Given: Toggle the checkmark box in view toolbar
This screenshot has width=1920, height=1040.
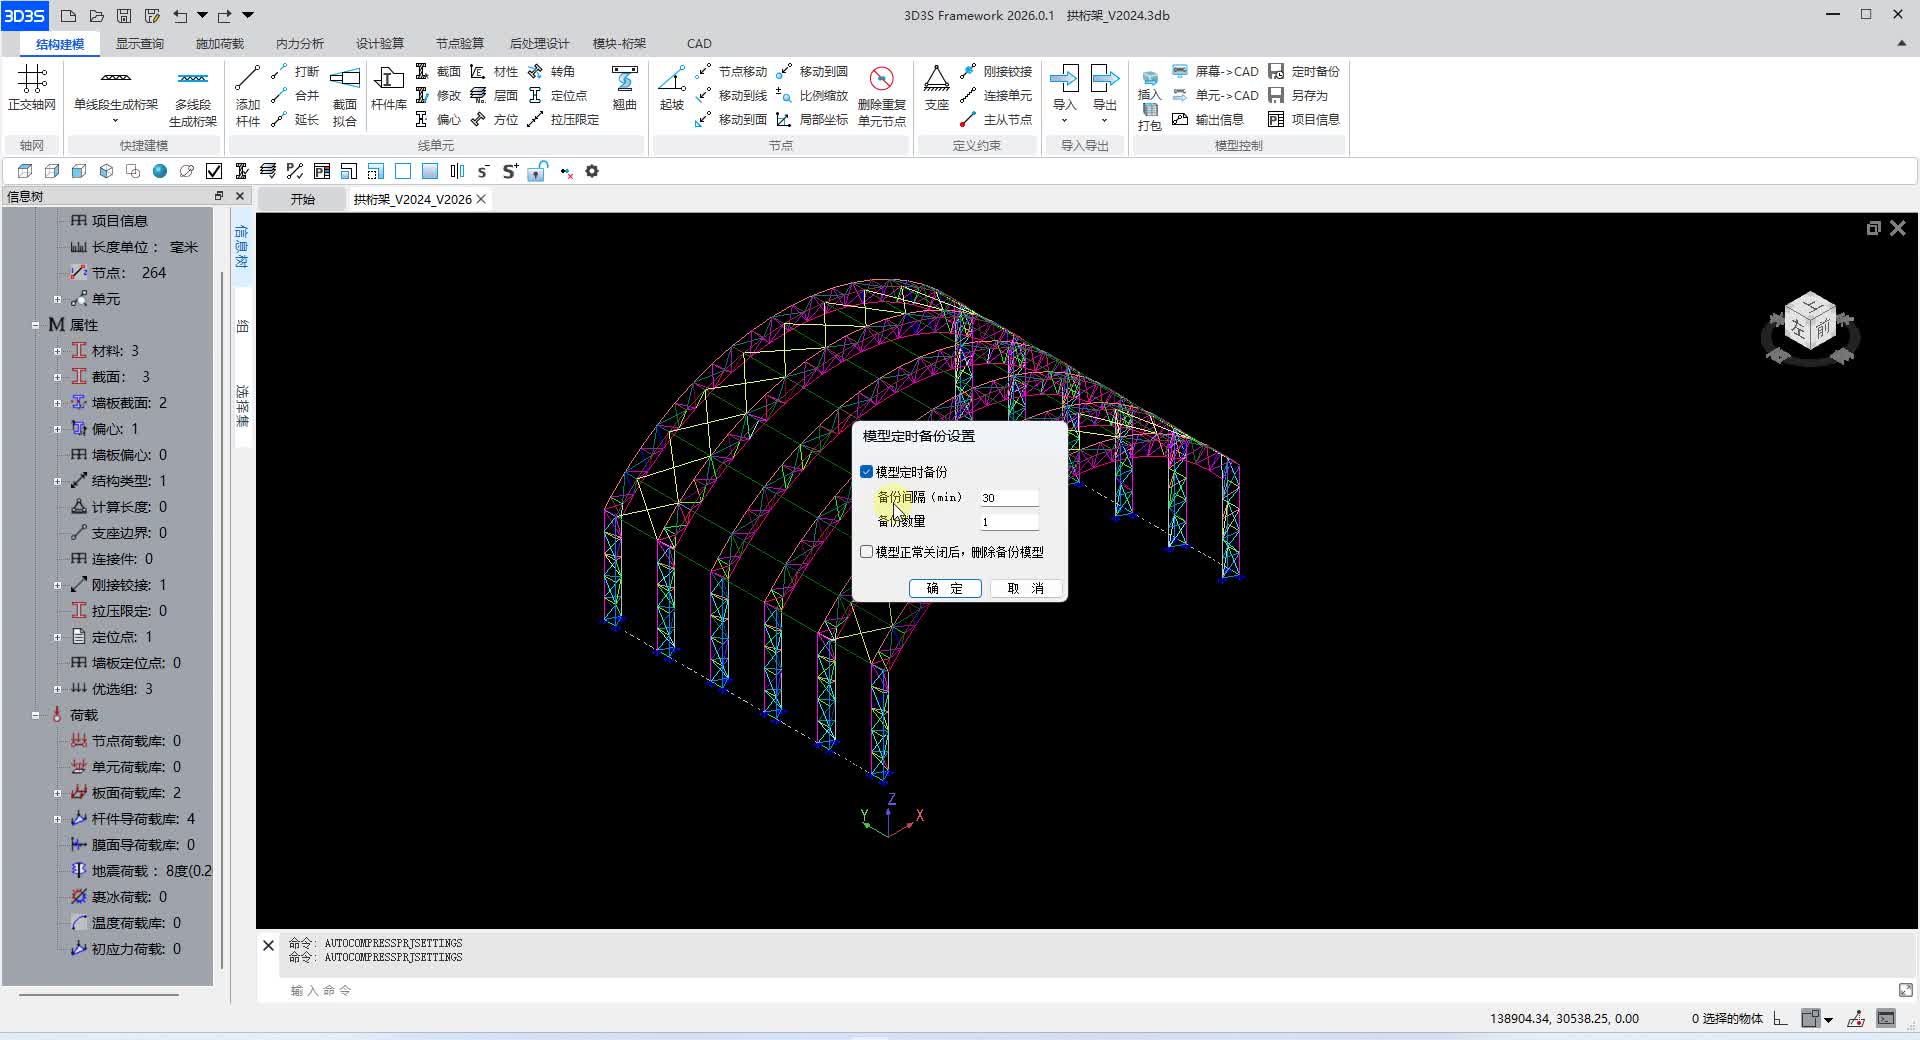Looking at the screenshot, I should (213, 171).
